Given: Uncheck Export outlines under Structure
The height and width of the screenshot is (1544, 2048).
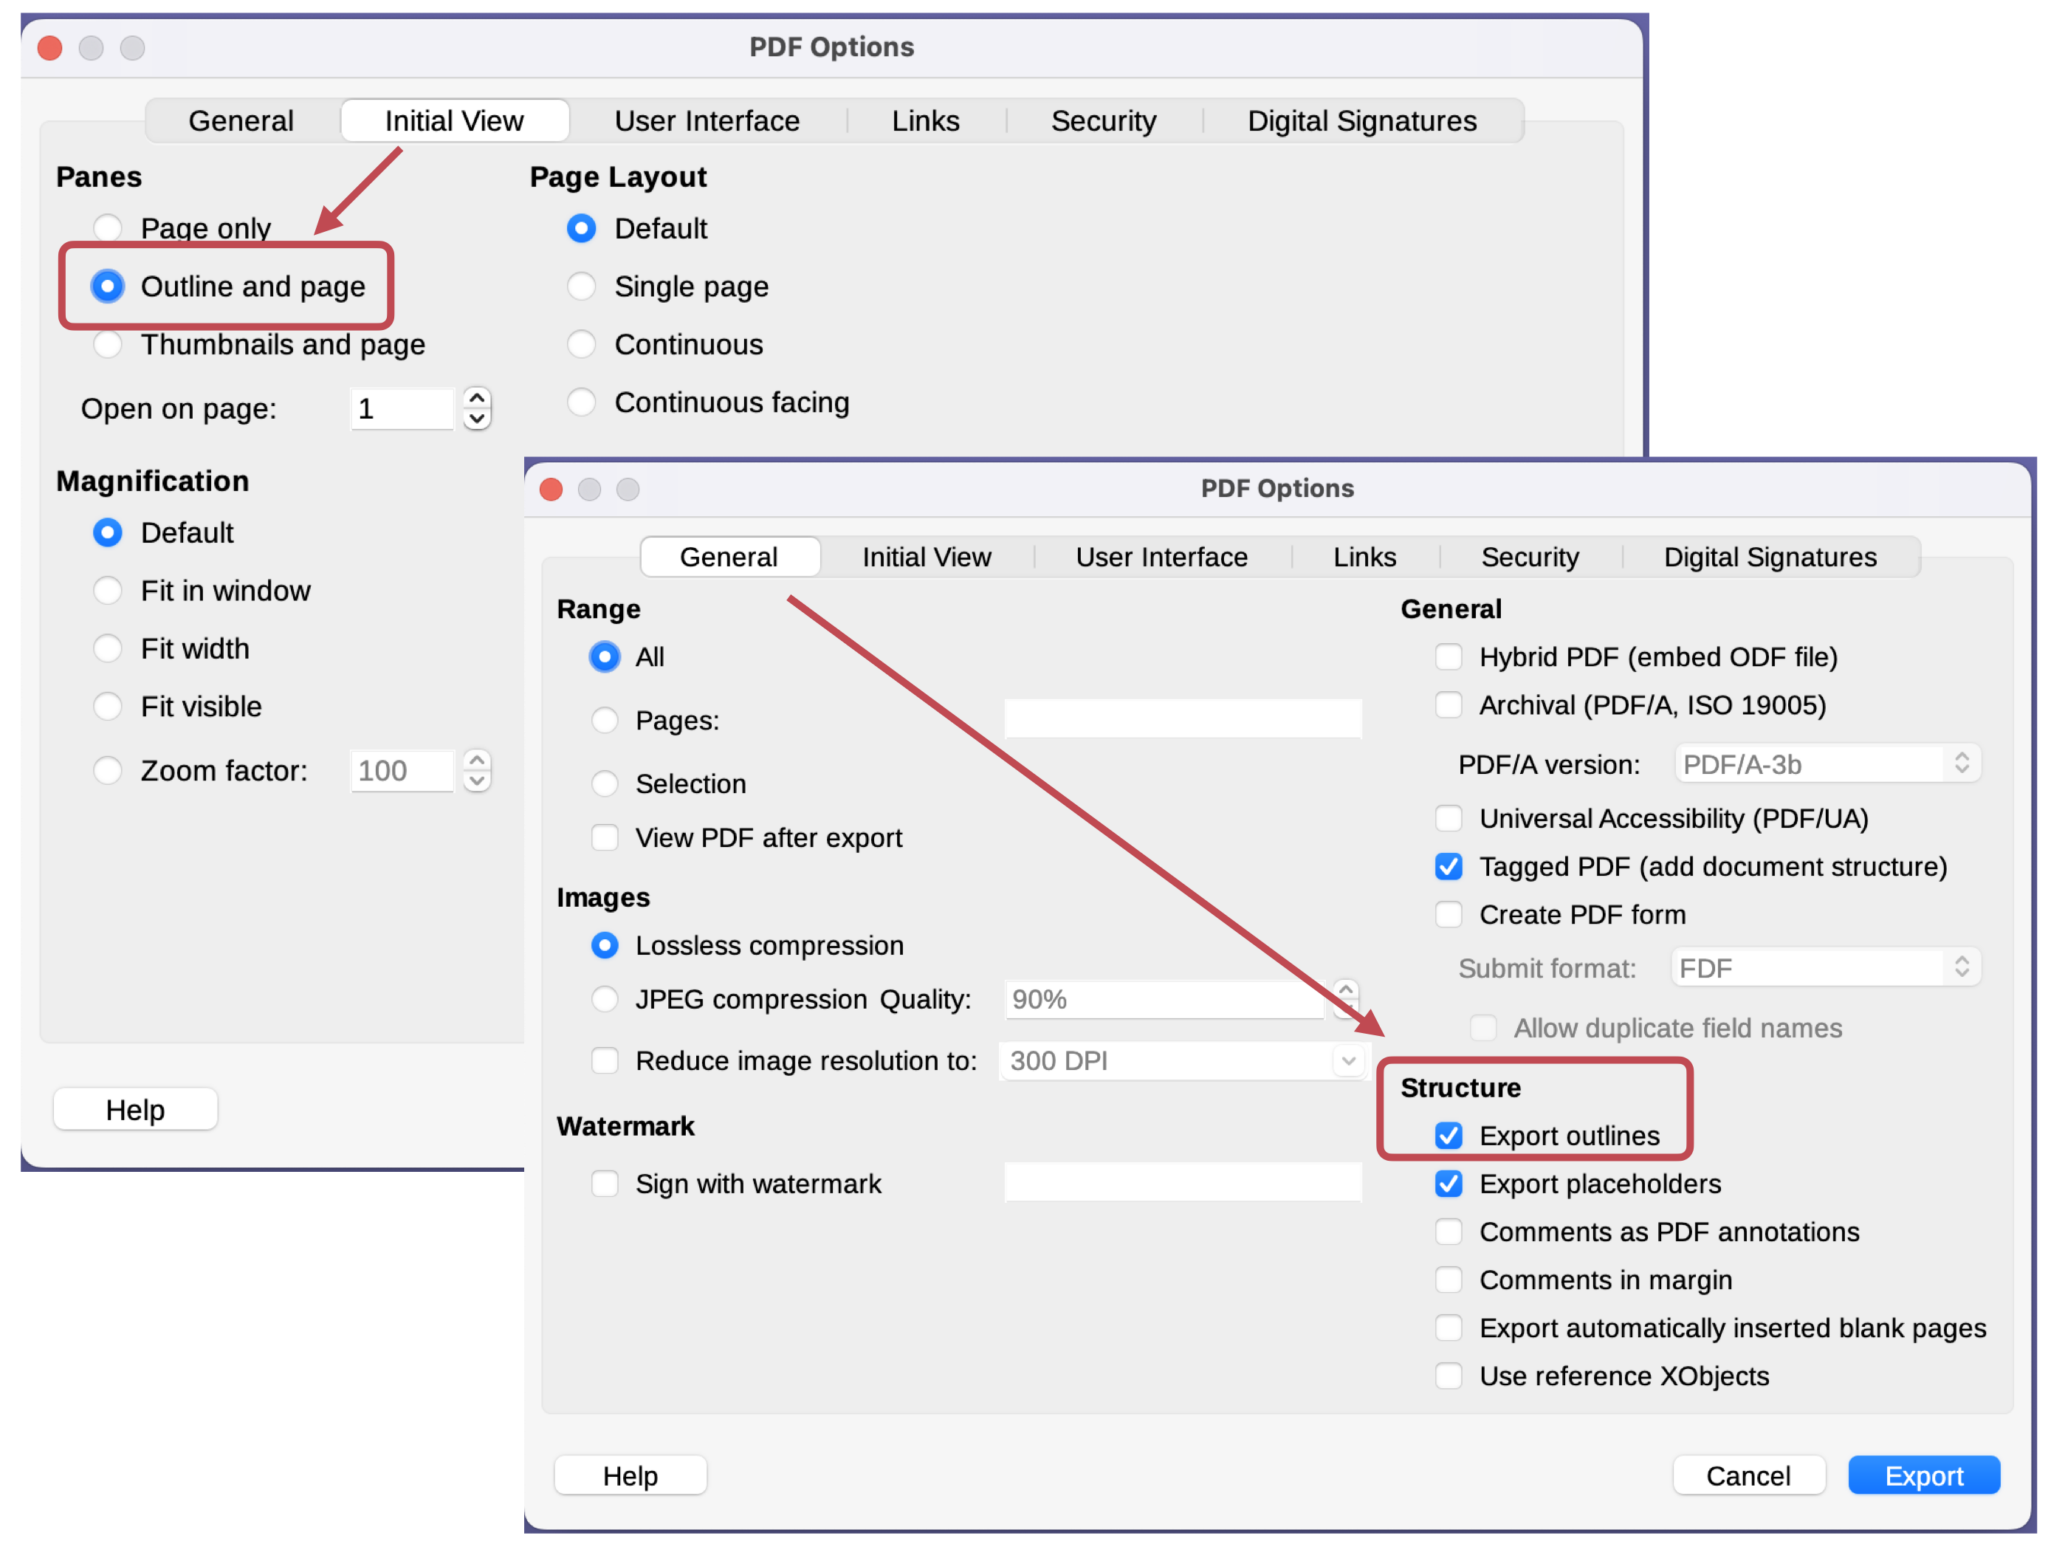Looking at the screenshot, I should point(1448,1136).
